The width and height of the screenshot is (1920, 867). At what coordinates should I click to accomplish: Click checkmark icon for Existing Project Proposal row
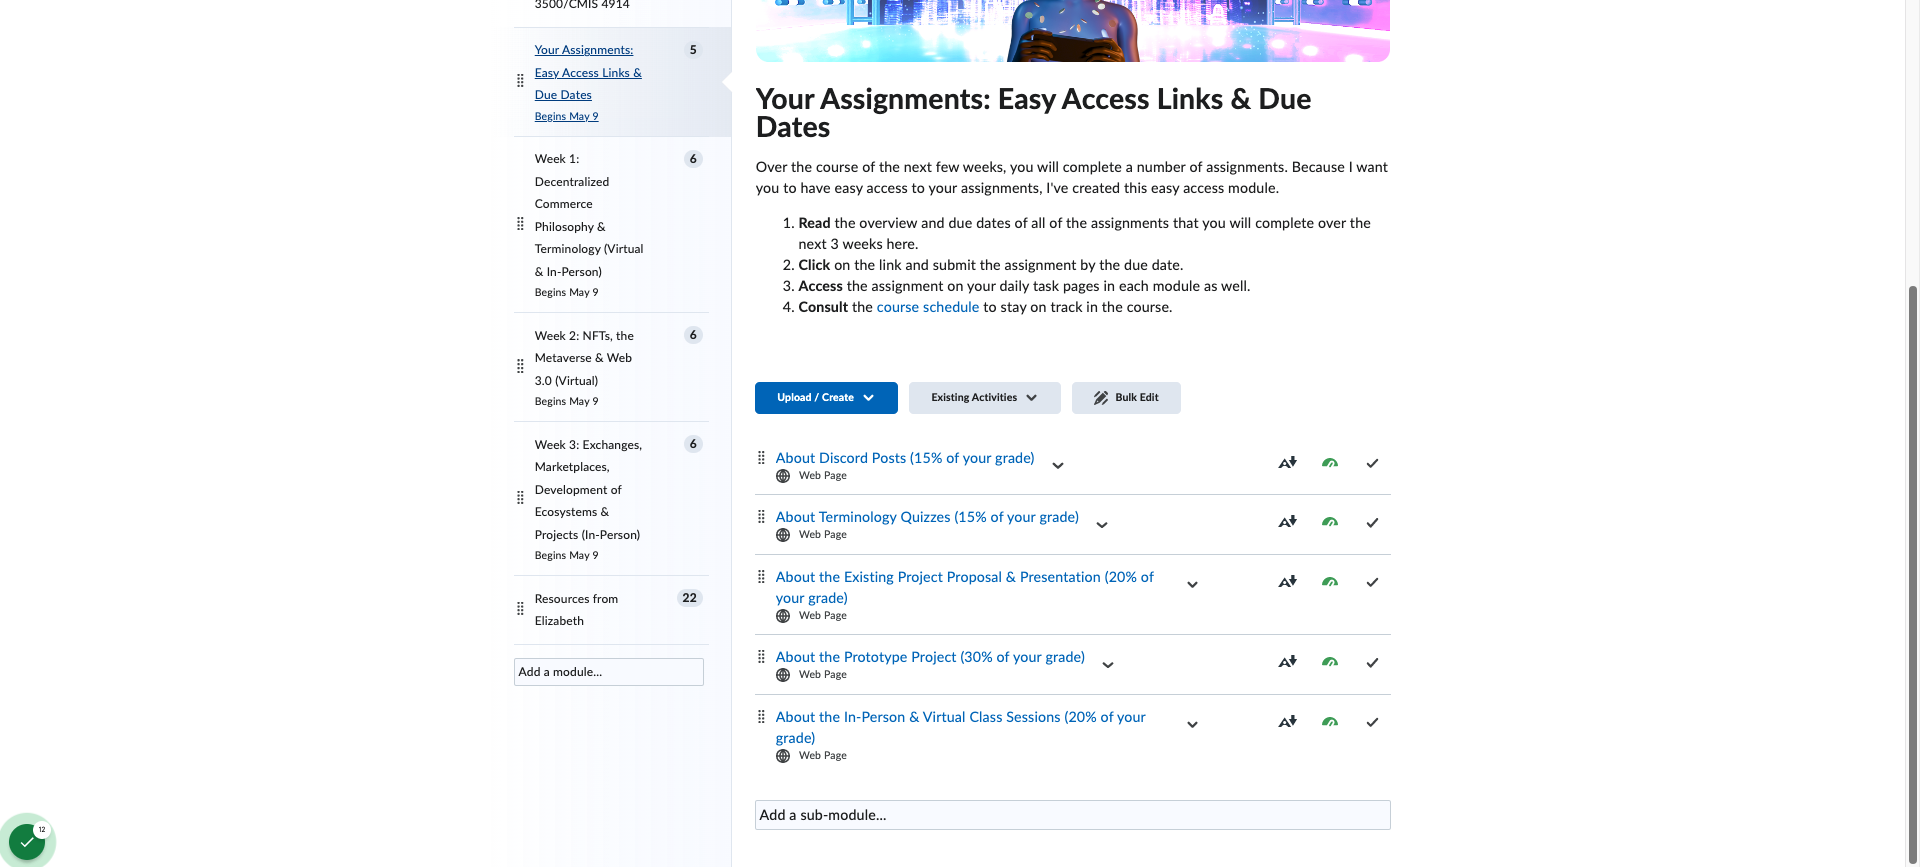(1372, 582)
